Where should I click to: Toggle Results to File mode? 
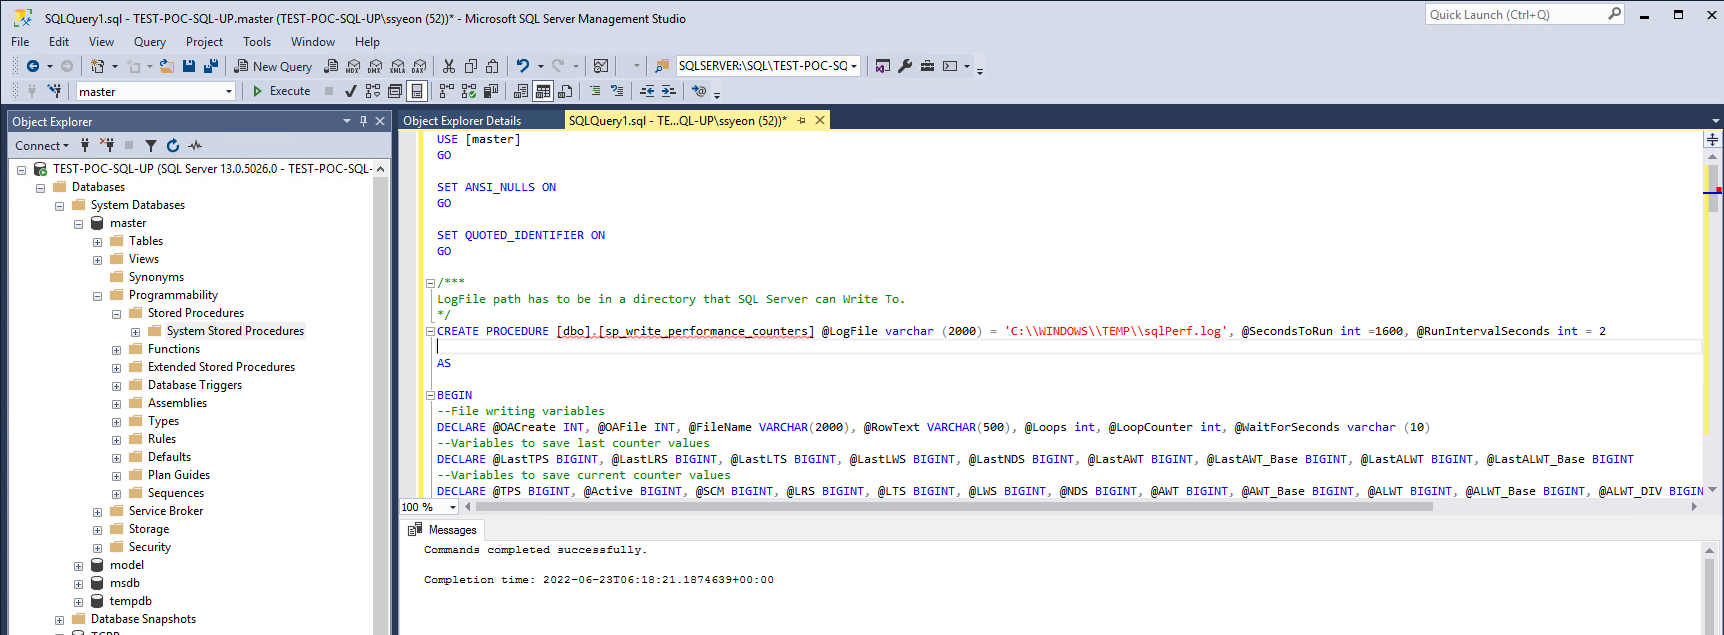[565, 91]
